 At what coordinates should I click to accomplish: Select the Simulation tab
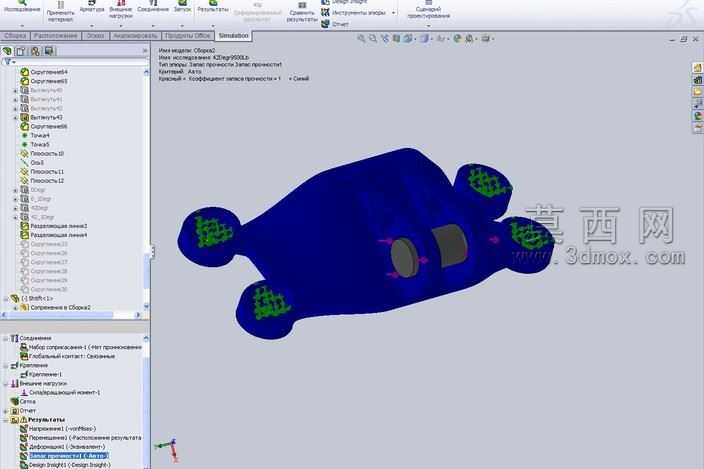coord(233,36)
